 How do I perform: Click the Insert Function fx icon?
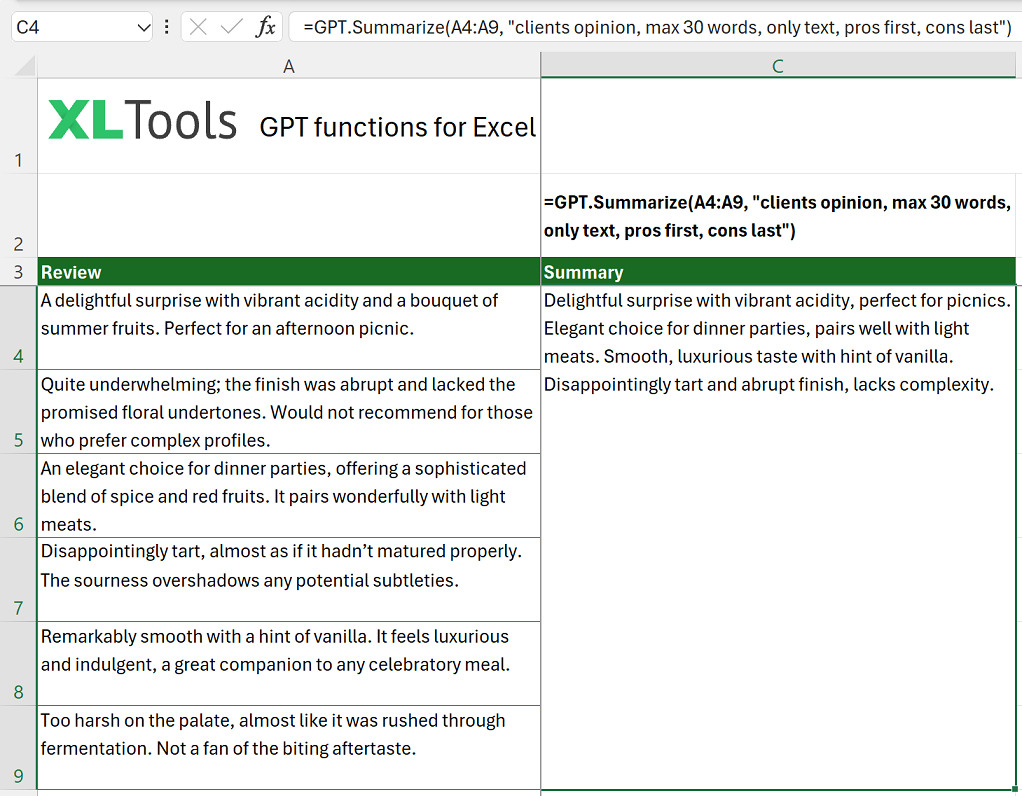(x=266, y=27)
